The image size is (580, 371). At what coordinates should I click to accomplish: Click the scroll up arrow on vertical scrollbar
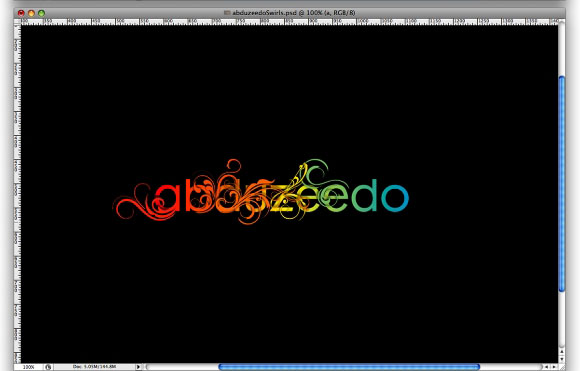click(x=562, y=351)
